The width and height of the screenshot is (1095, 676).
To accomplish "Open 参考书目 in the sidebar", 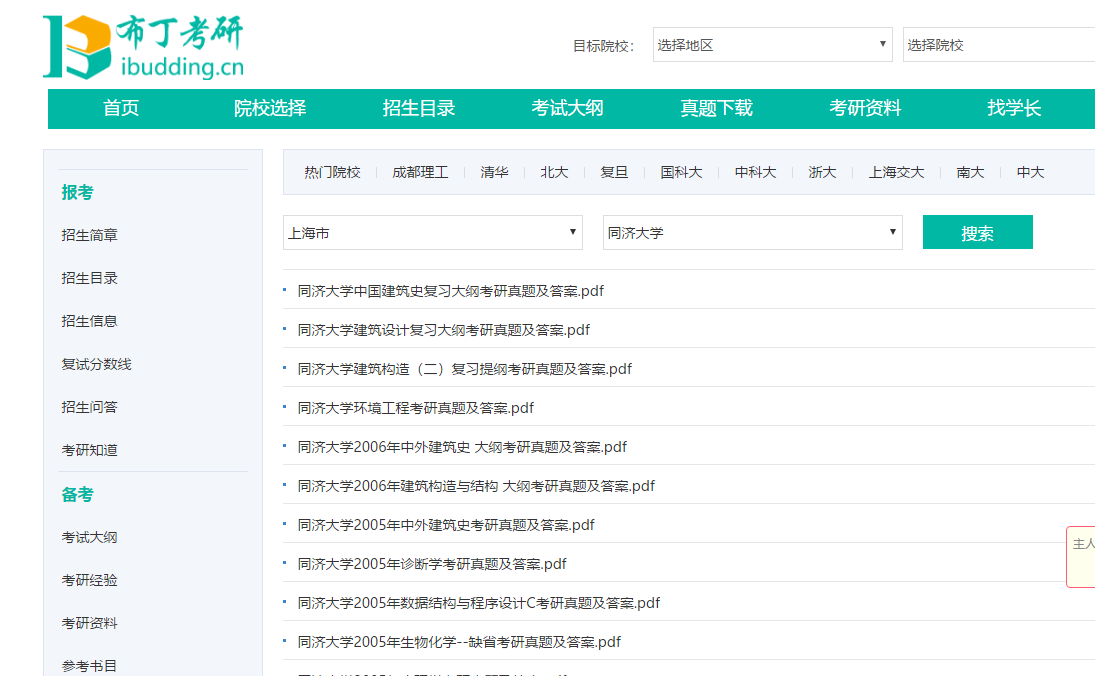I will coord(89,666).
